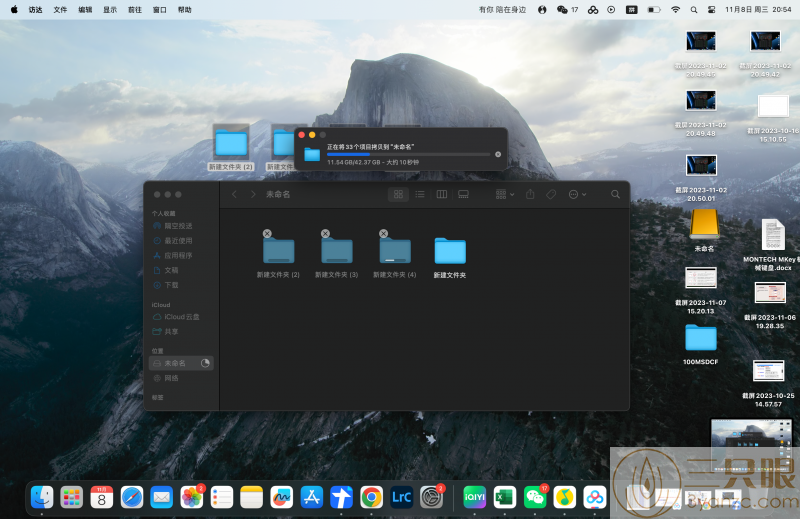Open Launchpad from the Dock
The width and height of the screenshot is (800, 519).
pyautogui.click(x=71, y=497)
